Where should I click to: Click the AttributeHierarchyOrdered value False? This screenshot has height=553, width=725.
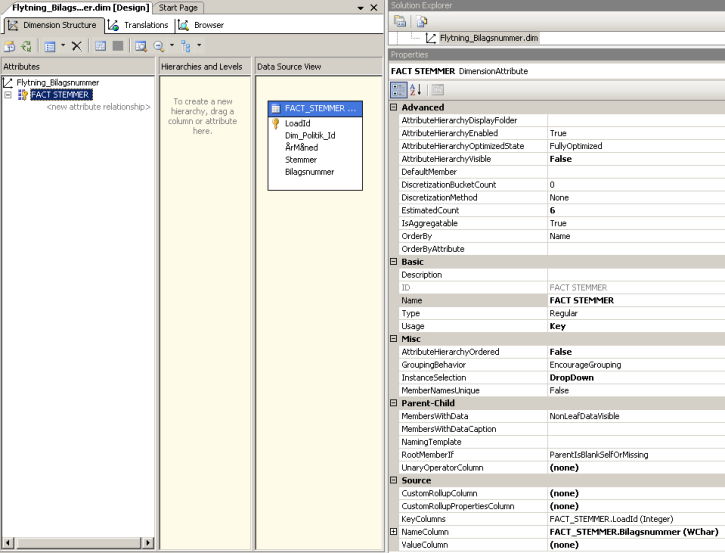[560, 352]
